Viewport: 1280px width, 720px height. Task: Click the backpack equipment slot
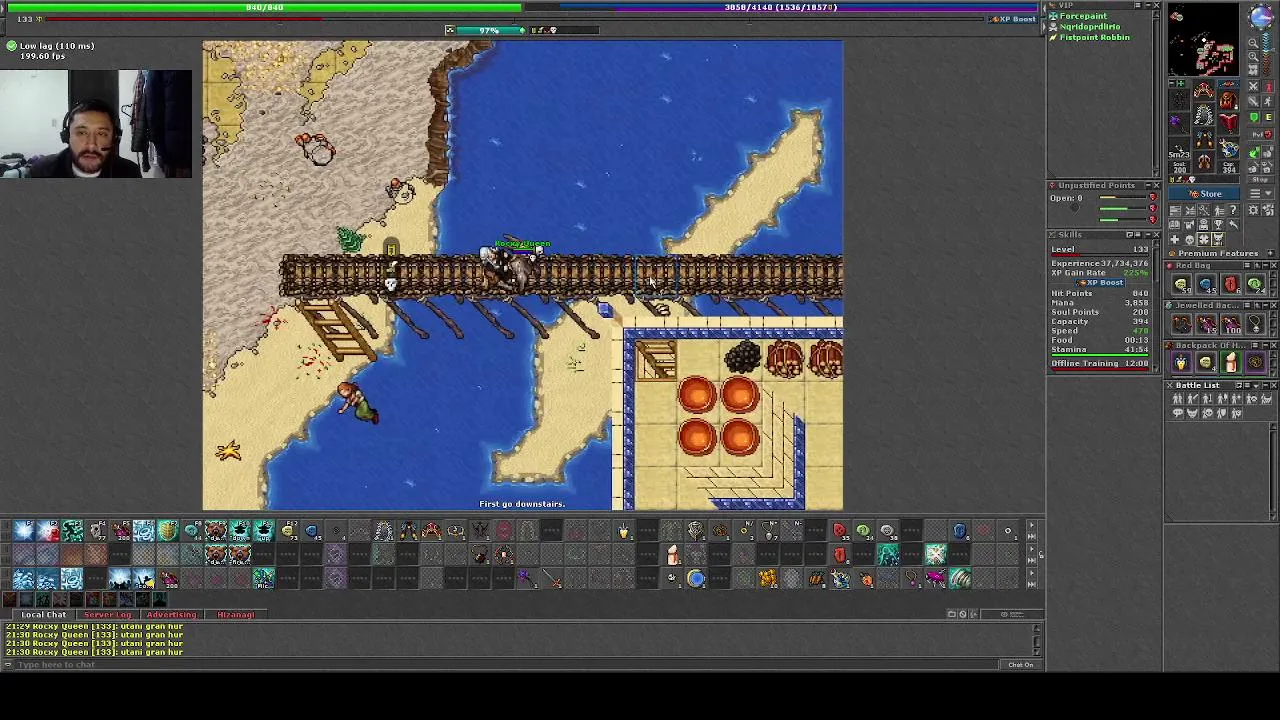coord(1229,99)
